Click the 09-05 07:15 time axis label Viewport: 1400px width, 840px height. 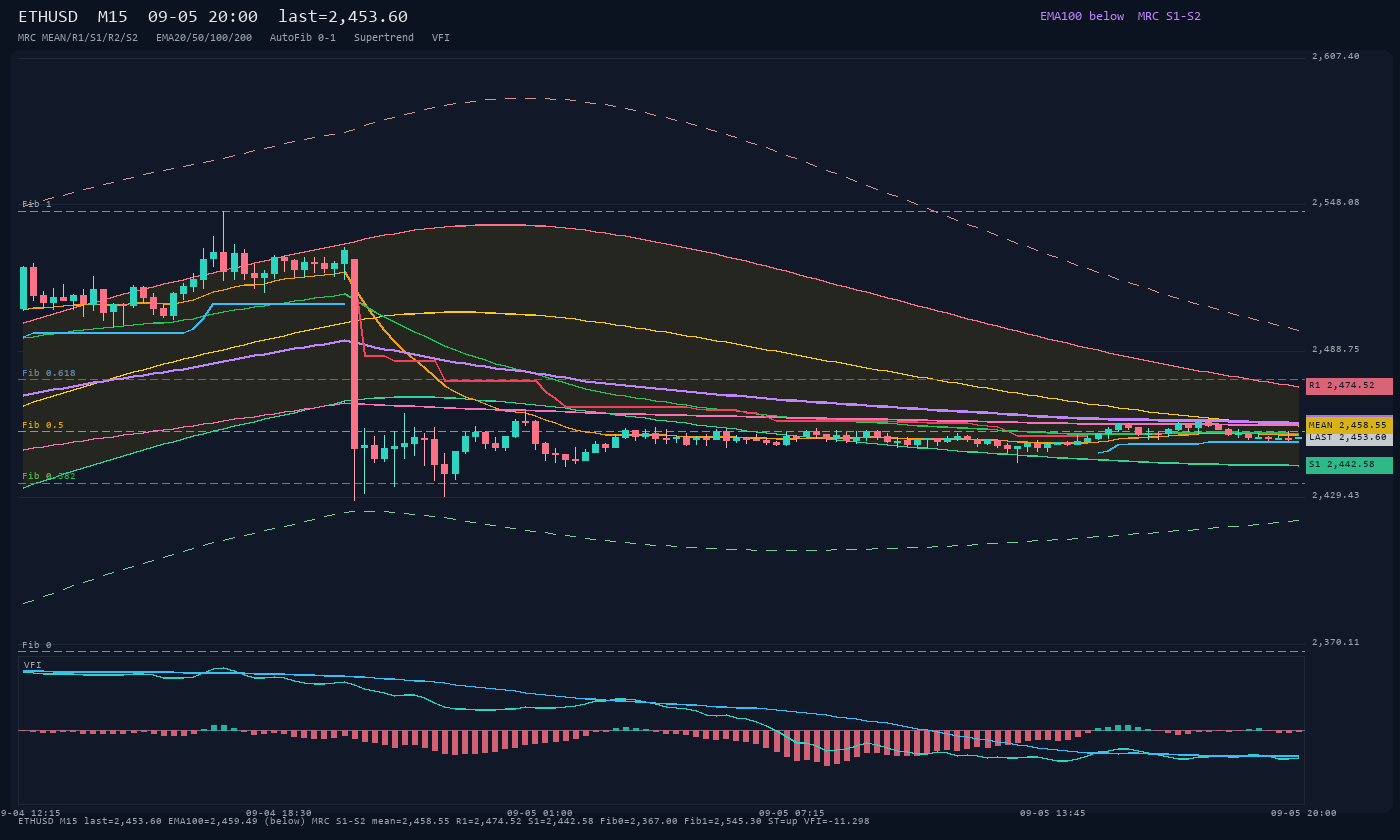click(x=792, y=813)
